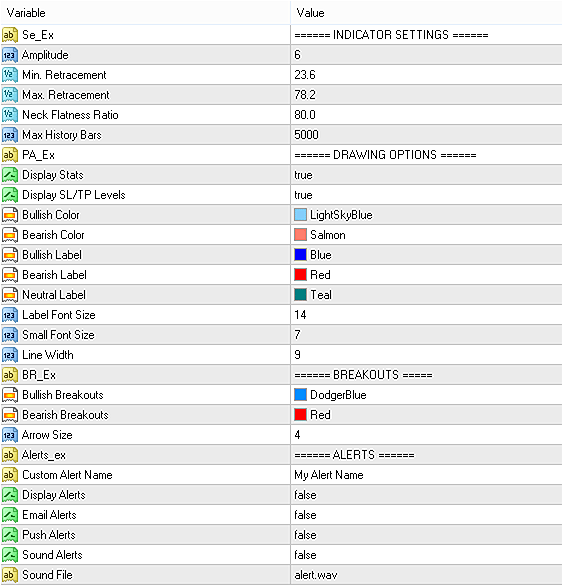
Task: Select the Max History Bars row
Action: [x=281, y=135]
